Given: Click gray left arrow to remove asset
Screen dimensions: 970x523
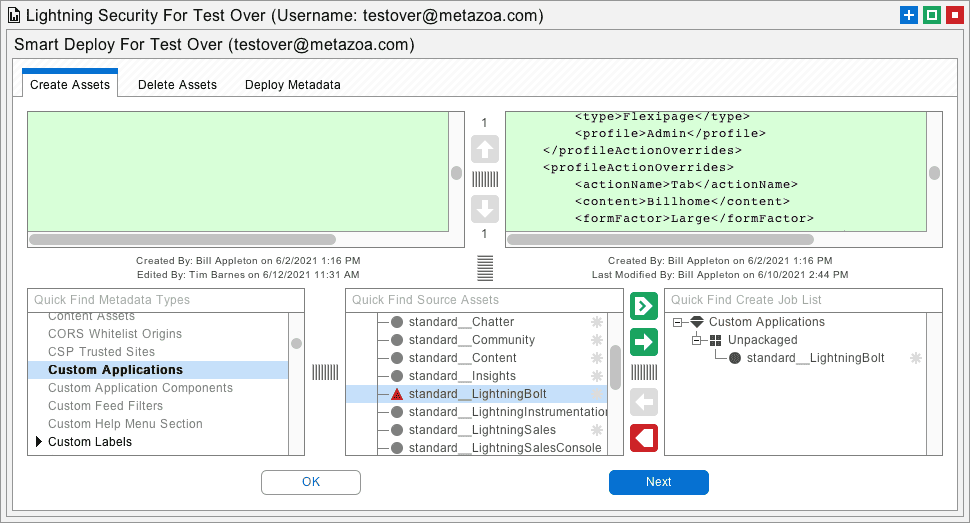Looking at the screenshot, I should tap(643, 402).
